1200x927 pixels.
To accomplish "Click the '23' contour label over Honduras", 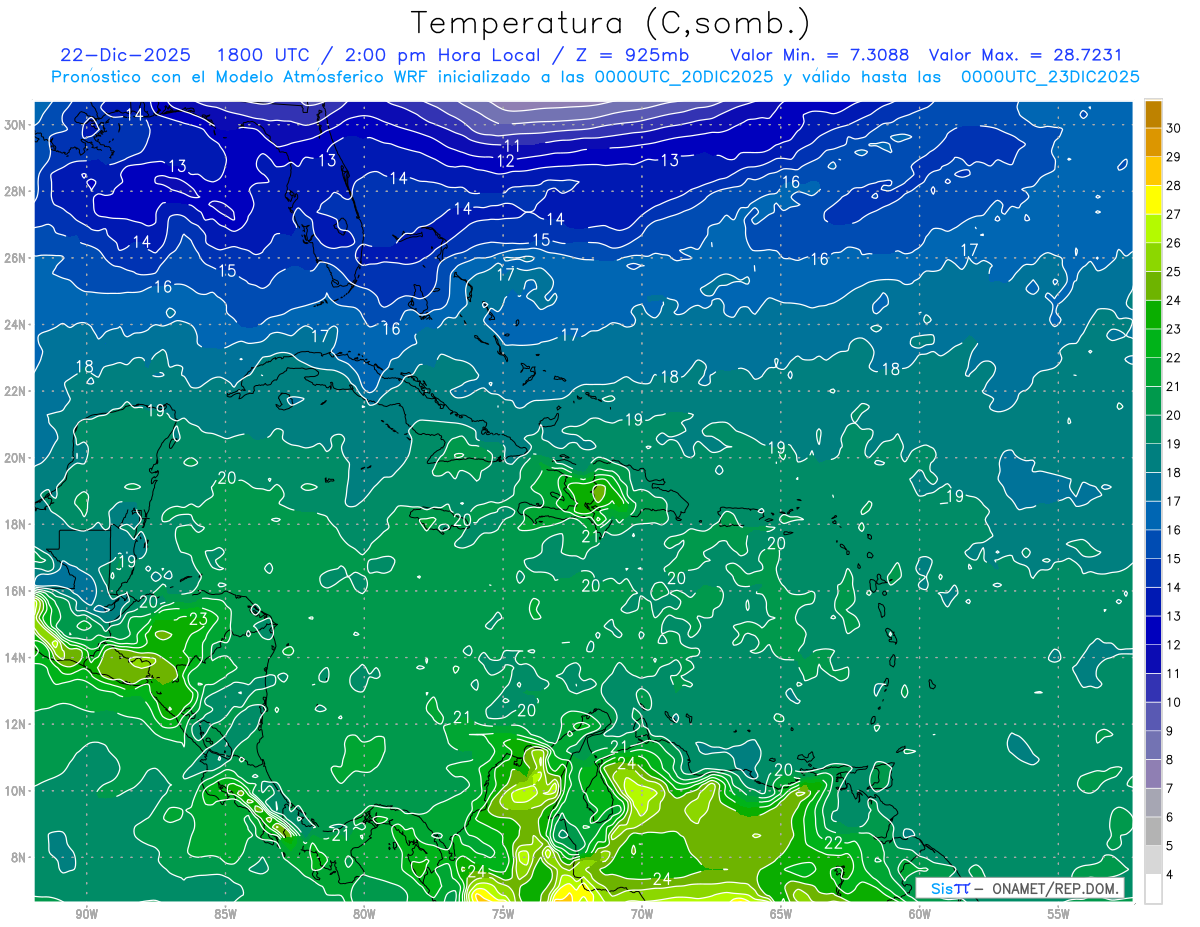I will point(198,619).
